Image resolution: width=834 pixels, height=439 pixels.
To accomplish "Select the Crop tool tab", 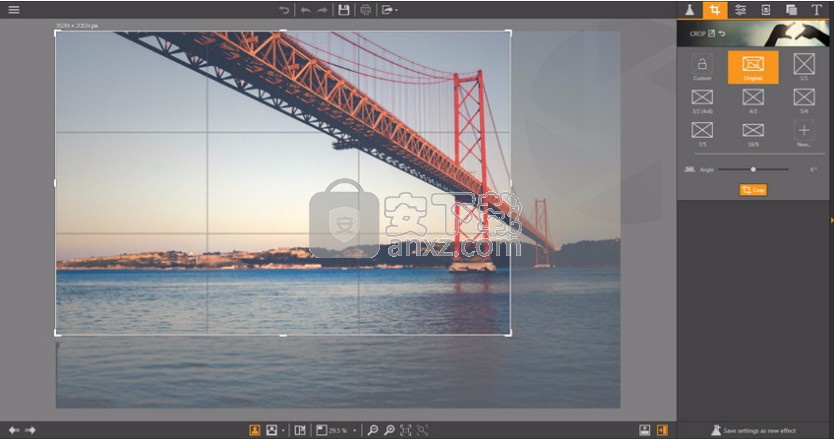I will point(715,10).
